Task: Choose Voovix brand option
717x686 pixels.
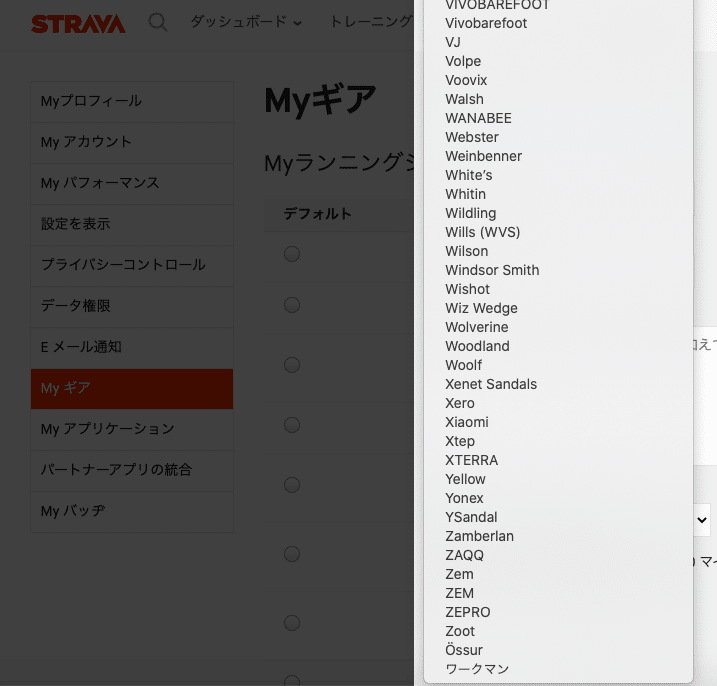Action: tap(558, 80)
